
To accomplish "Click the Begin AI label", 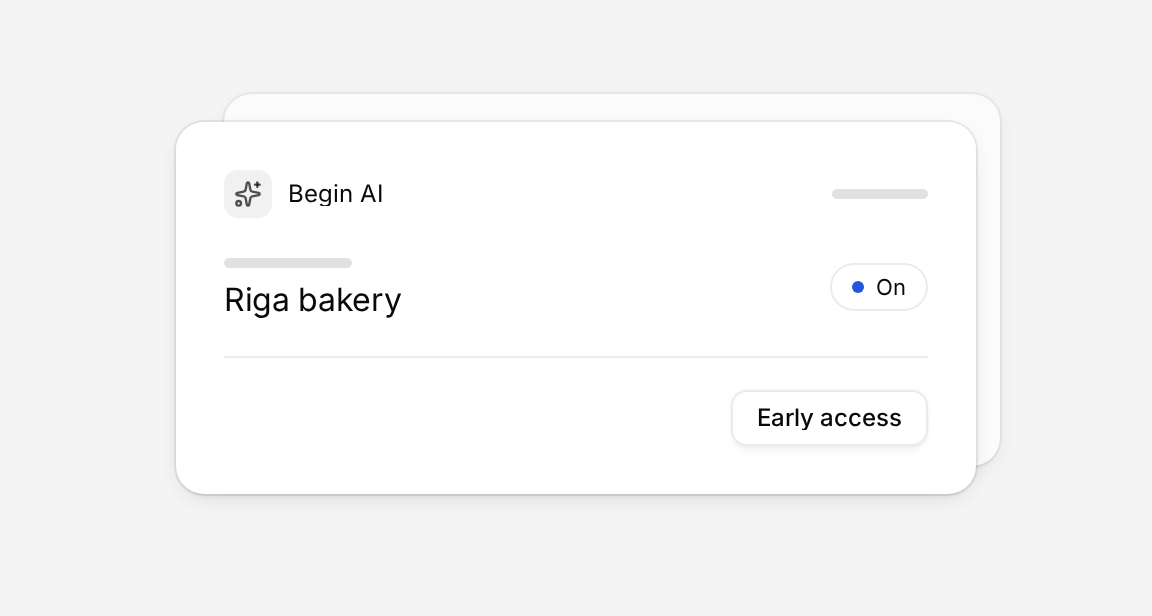I will [x=335, y=194].
